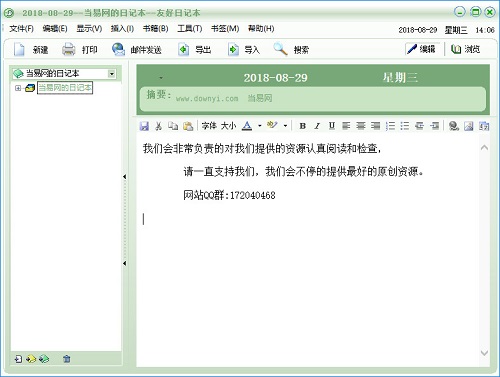
Task: Click the font color A icon
Action: [x=247, y=126]
